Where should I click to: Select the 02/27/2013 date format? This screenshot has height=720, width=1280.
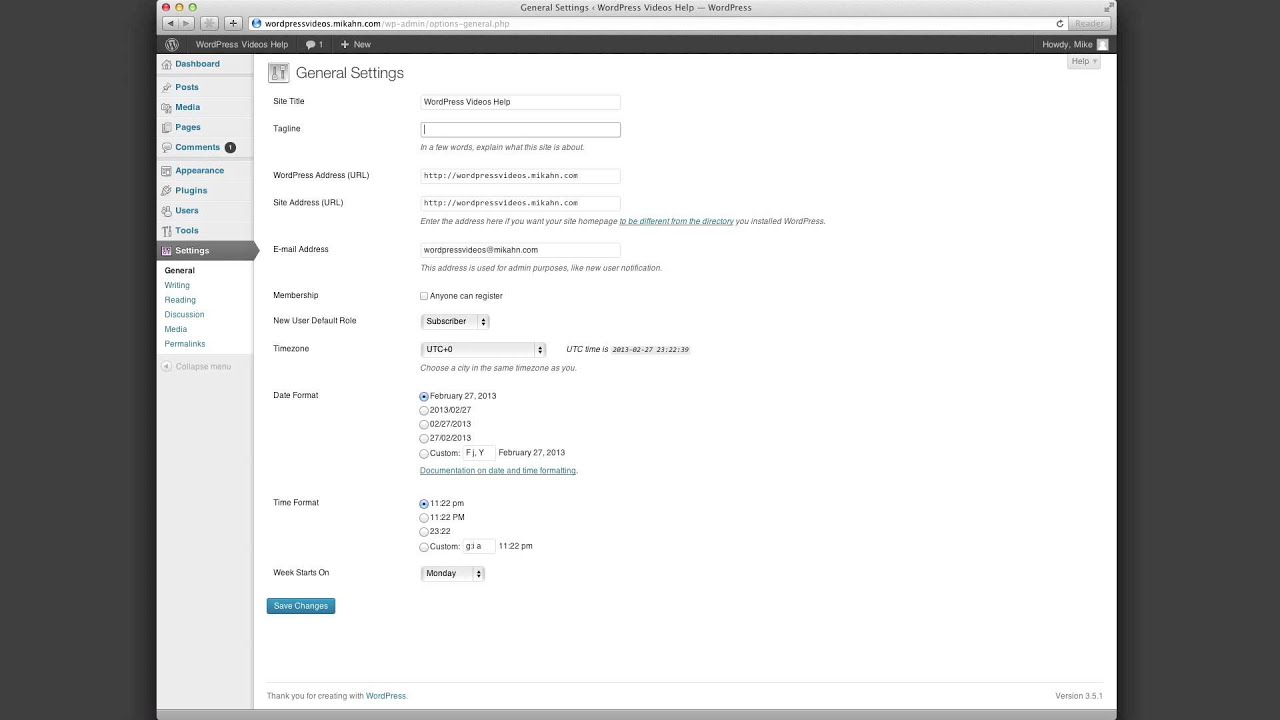pyautogui.click(x=424, y=424)
